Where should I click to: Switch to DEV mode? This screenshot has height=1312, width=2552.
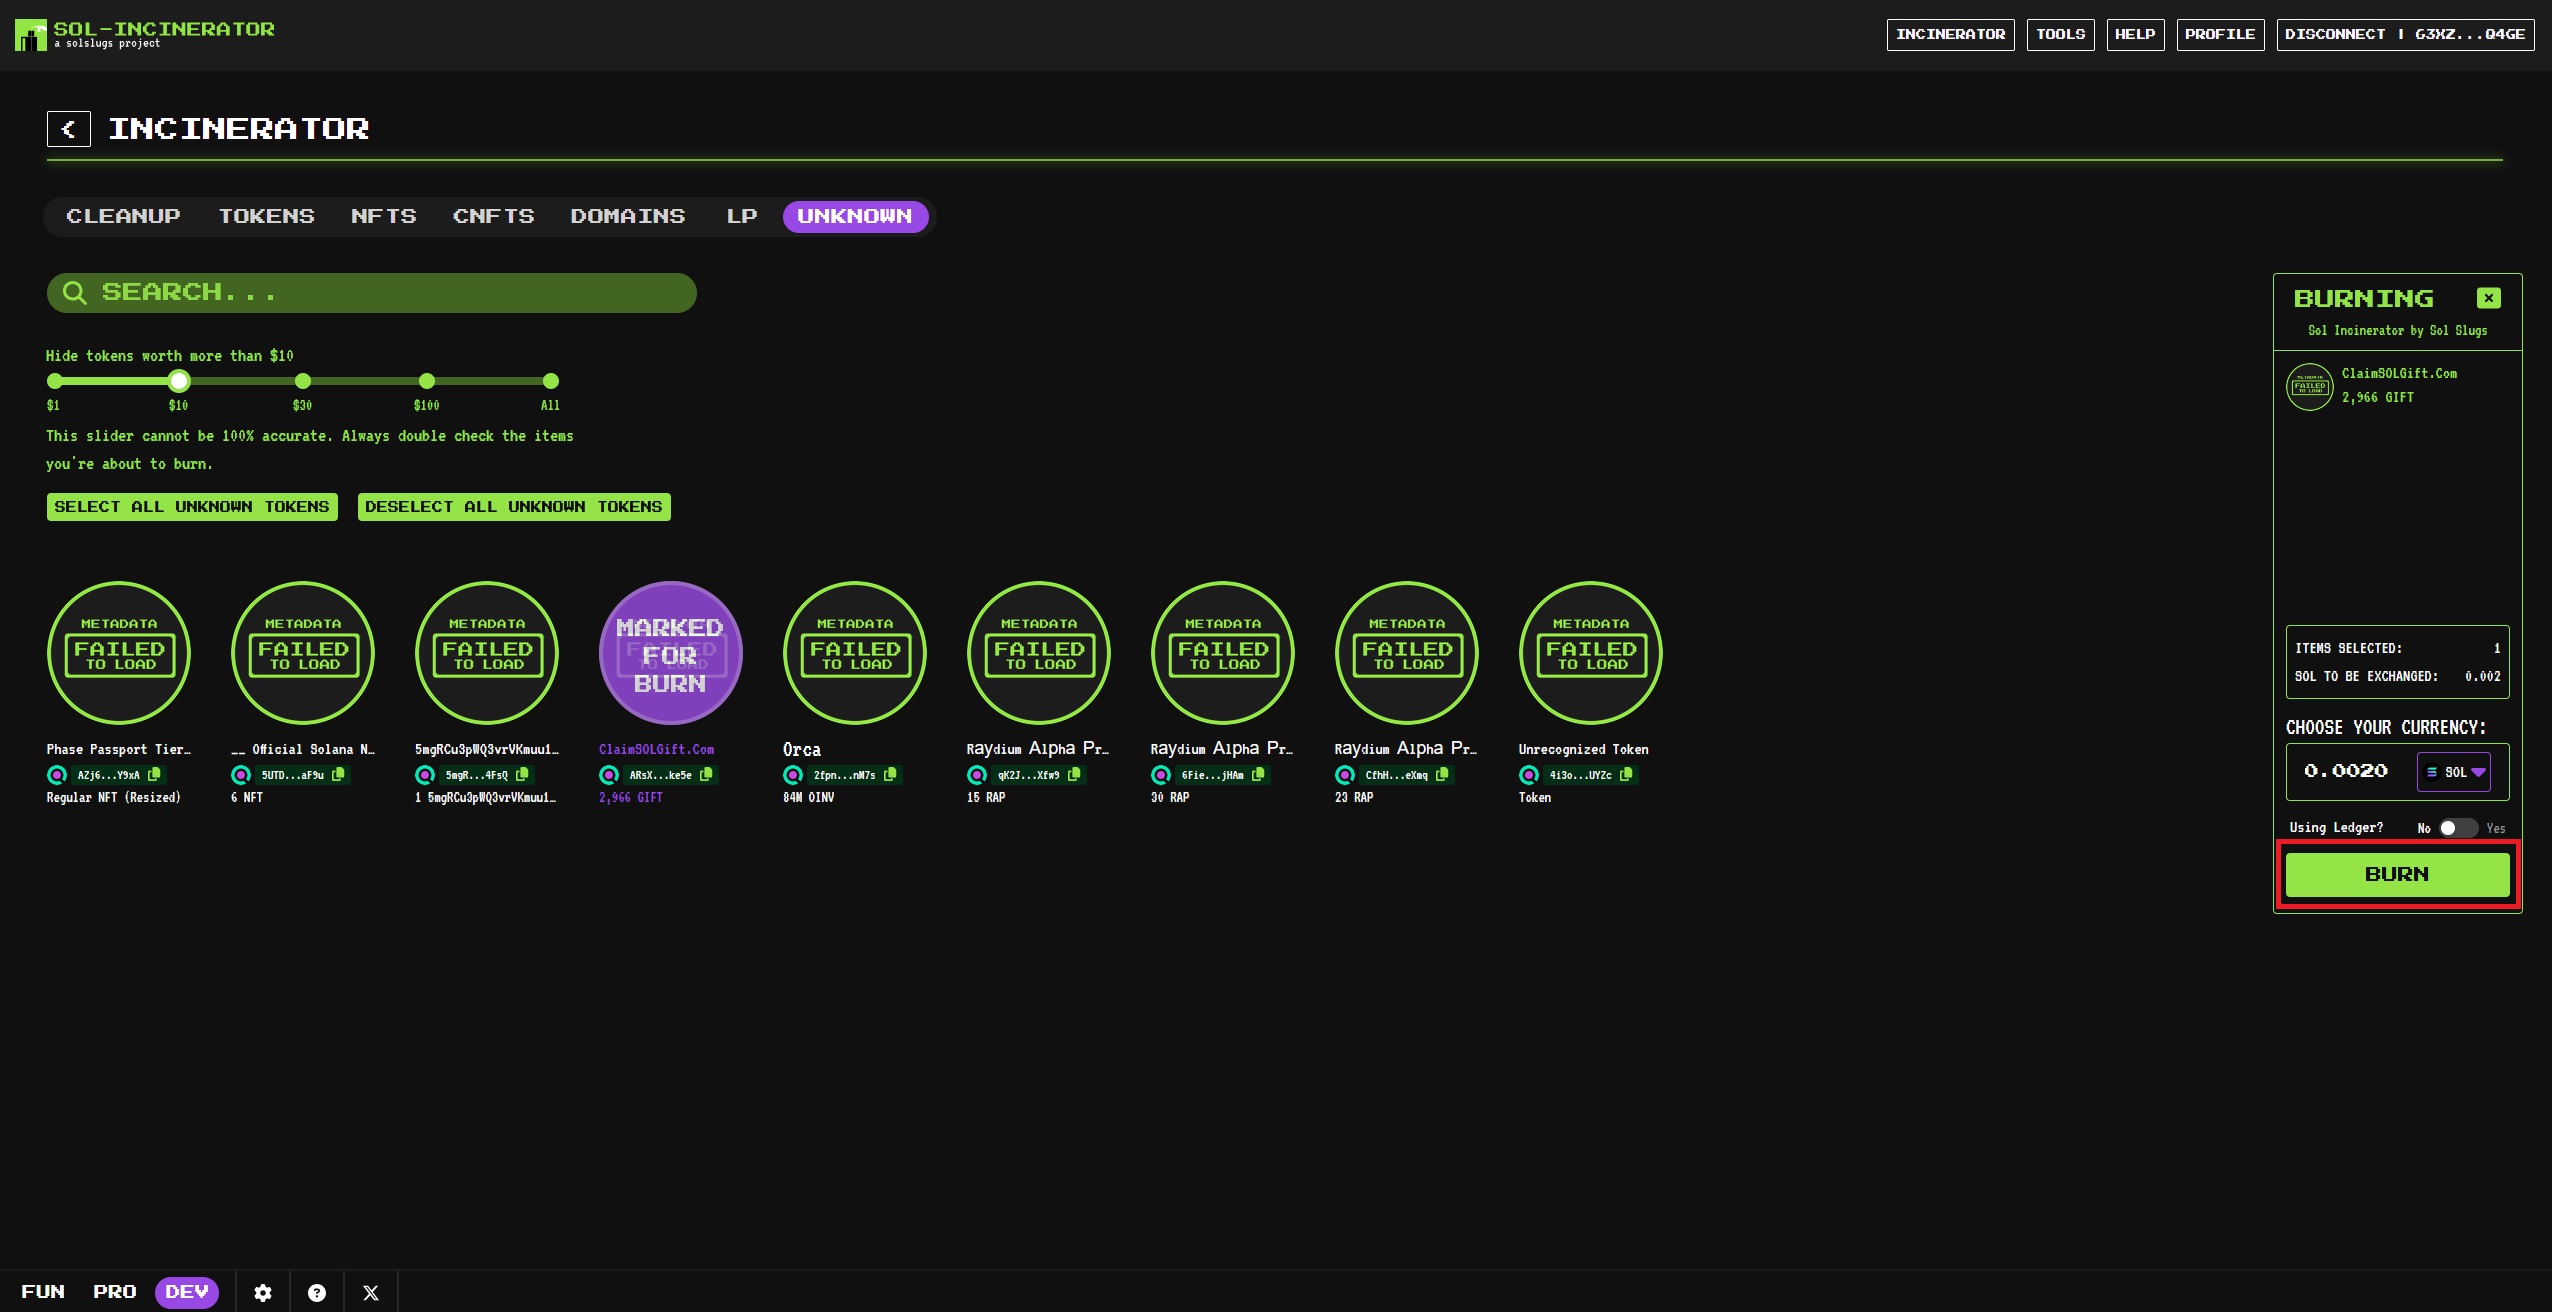187,1292
